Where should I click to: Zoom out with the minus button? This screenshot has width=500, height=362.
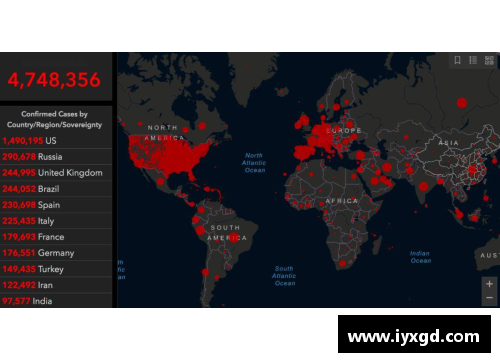click(x=489, y=298)
